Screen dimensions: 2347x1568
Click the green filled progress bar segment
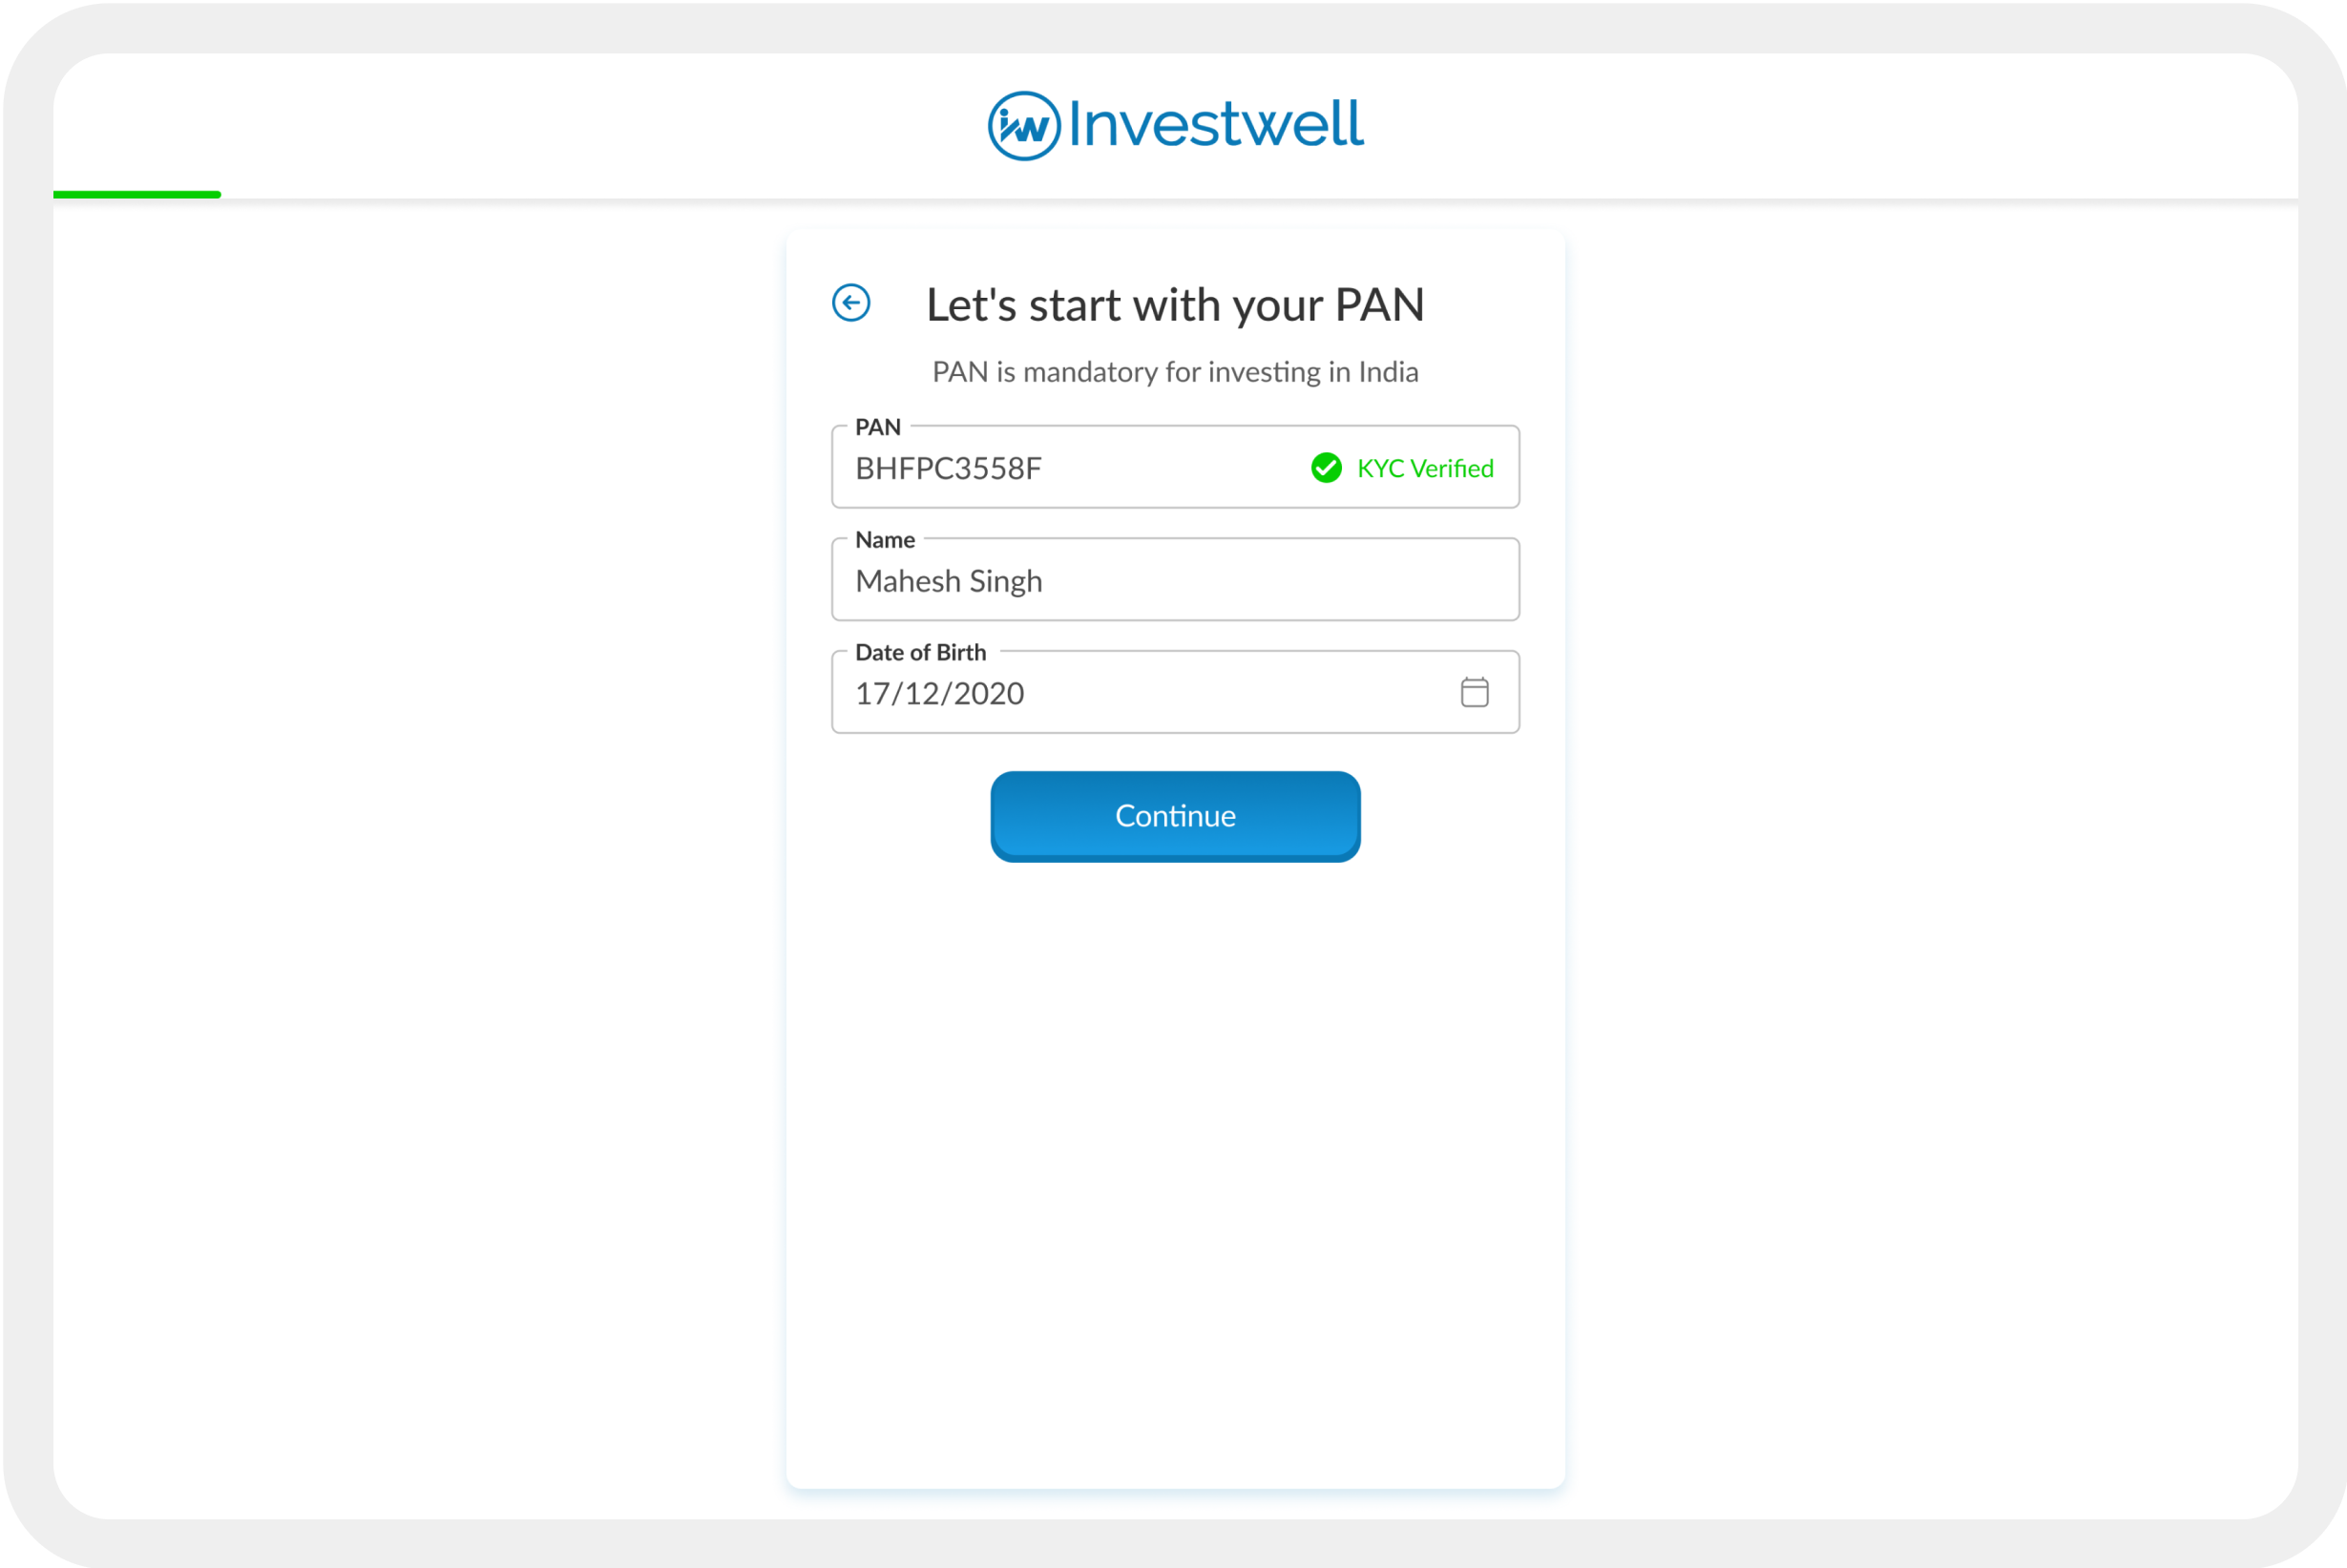137,195
